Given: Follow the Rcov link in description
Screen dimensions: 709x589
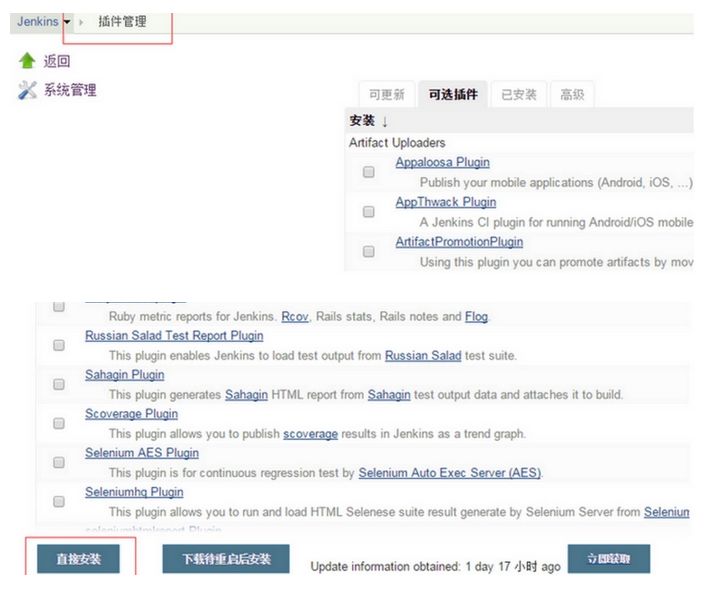Looking at the screenshot, I should (295, 316).
